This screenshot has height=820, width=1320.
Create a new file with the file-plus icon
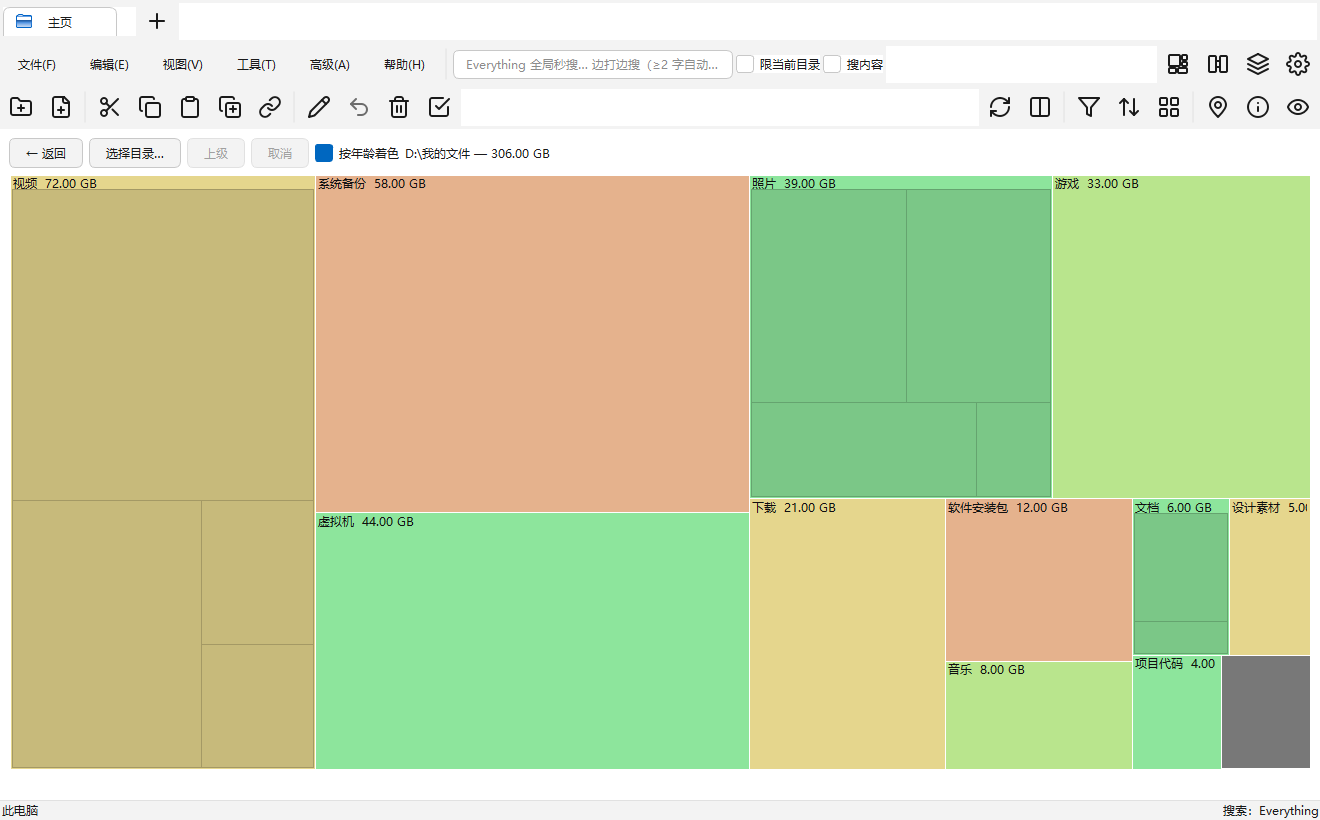[x=61, y=107]
